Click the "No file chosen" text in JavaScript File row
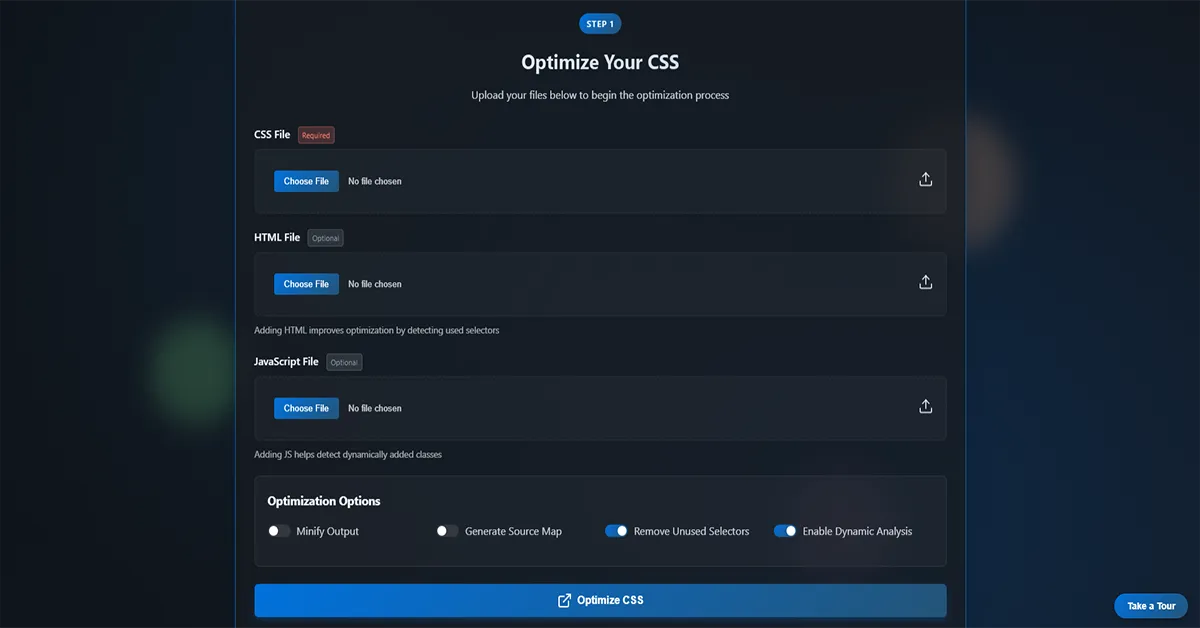This screenshot has width=1200, height=628. 375,408
